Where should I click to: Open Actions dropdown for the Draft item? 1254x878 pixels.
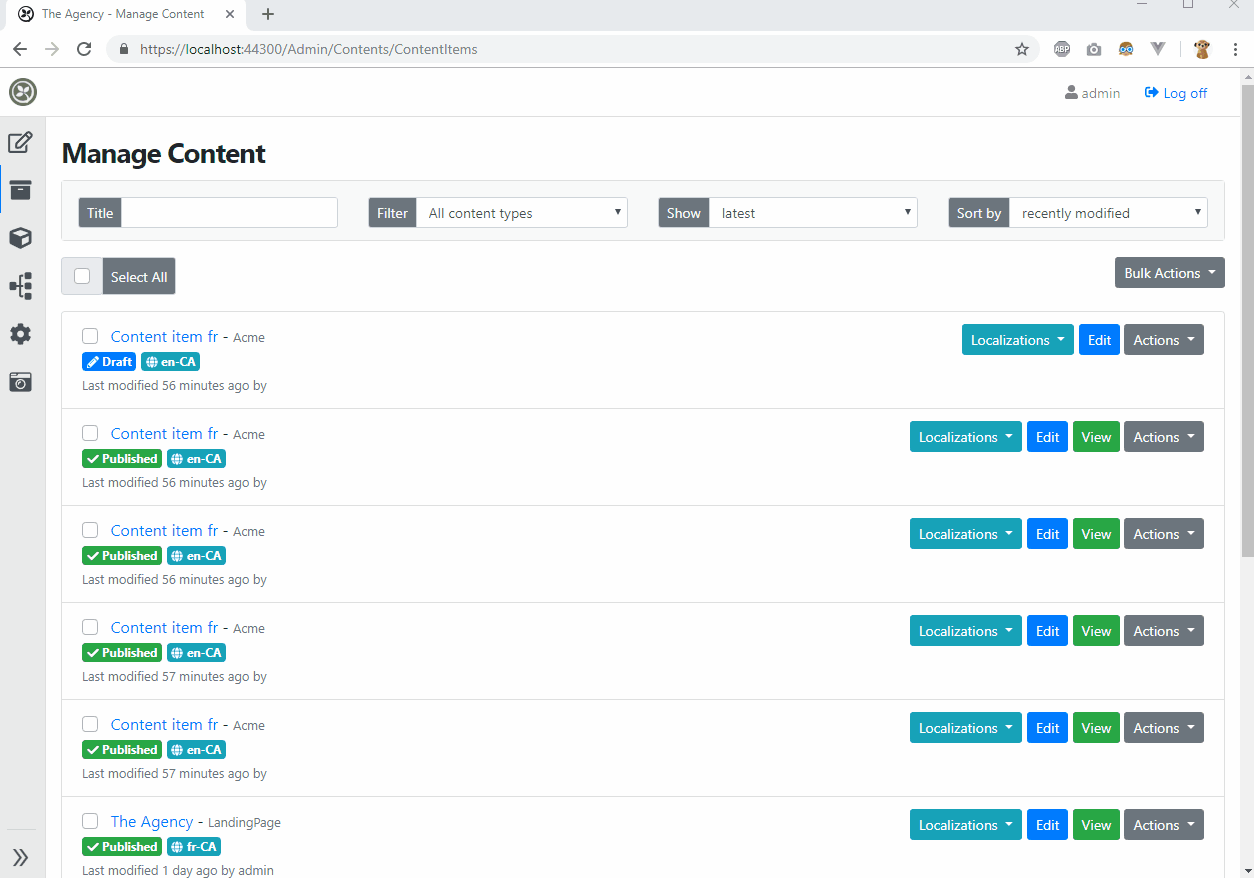1164,340
